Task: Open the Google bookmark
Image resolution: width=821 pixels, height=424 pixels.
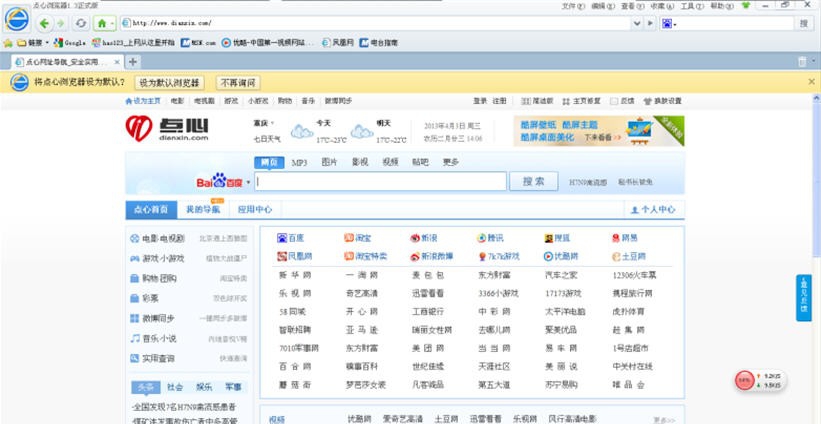Action: point(70,43)
